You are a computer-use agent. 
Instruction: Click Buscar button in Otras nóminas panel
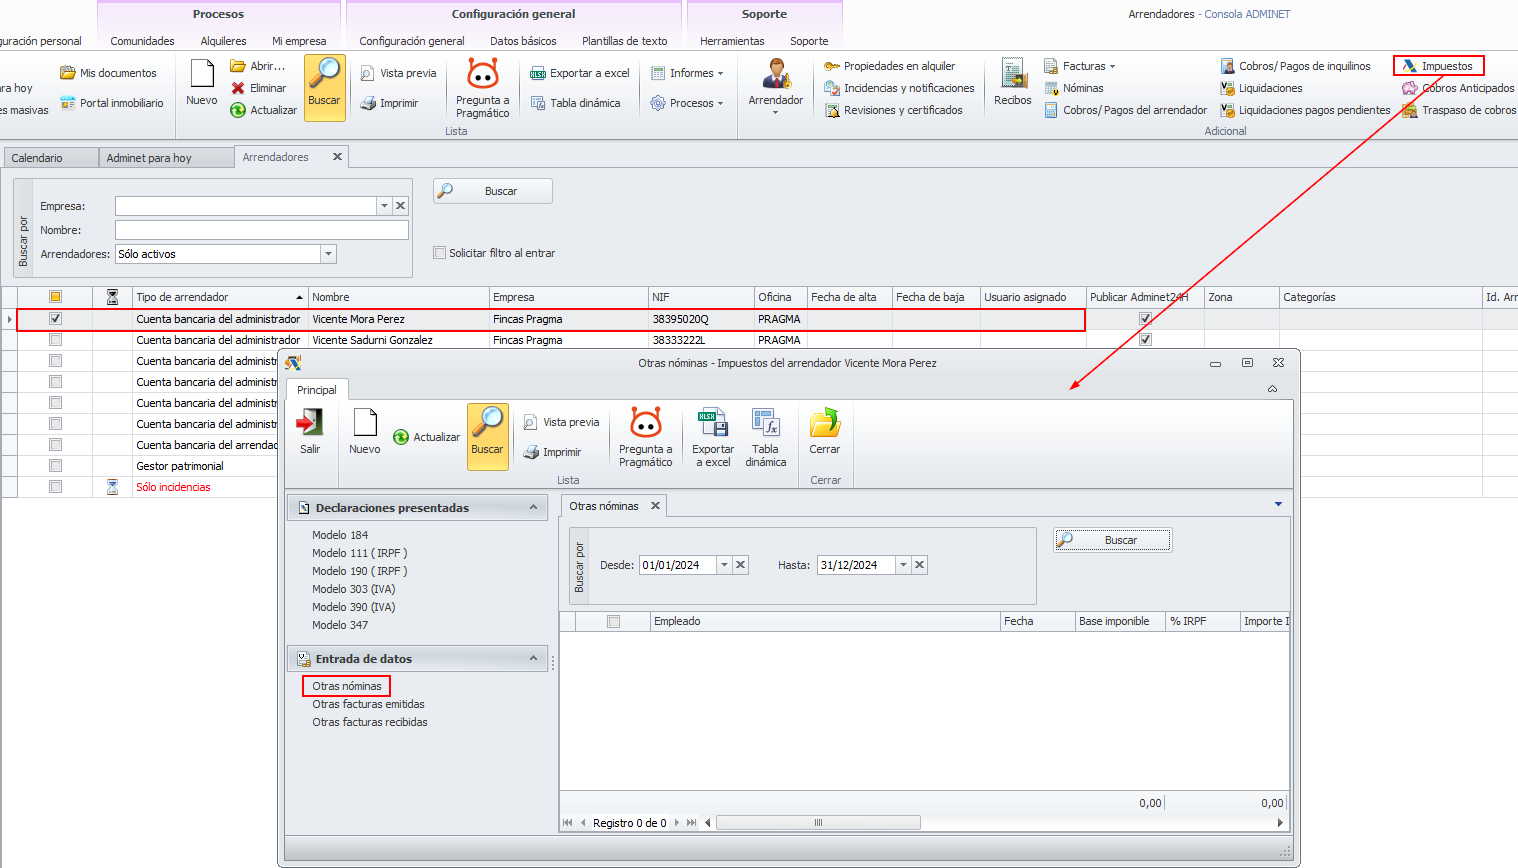pyautogui.click(x=1113, y=540)
